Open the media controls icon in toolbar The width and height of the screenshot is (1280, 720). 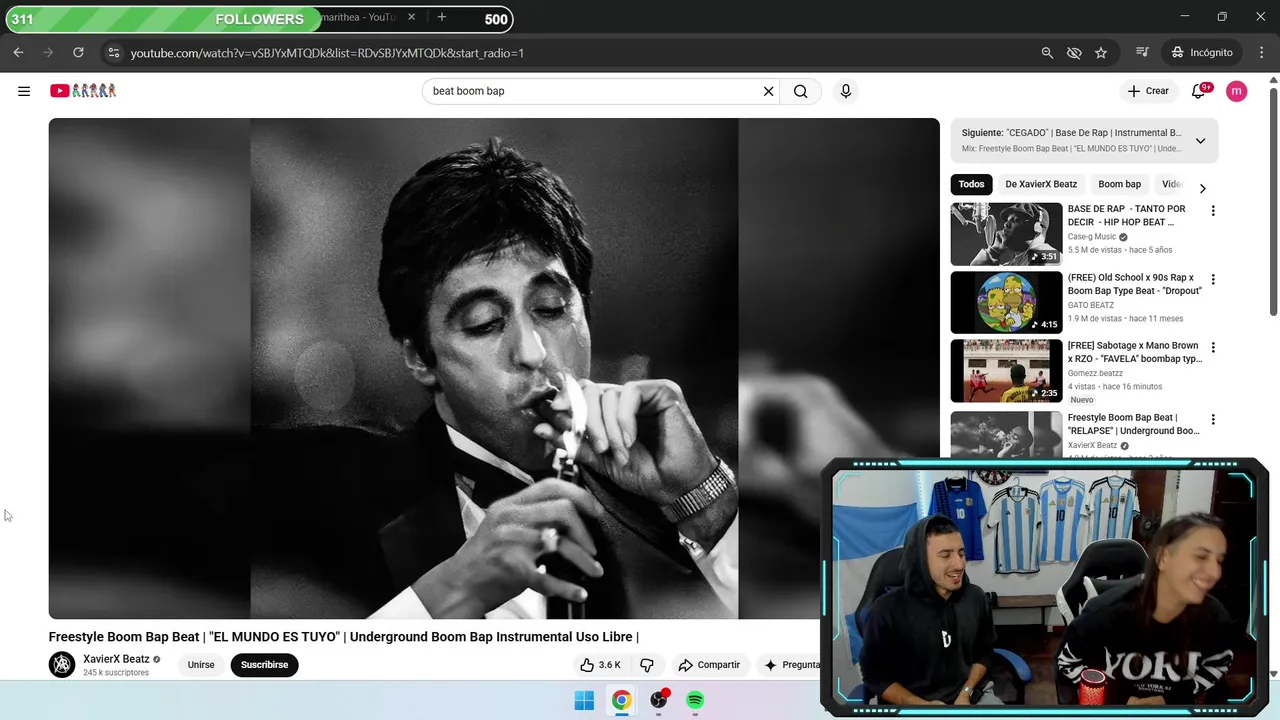click(x=1142, y=52)
